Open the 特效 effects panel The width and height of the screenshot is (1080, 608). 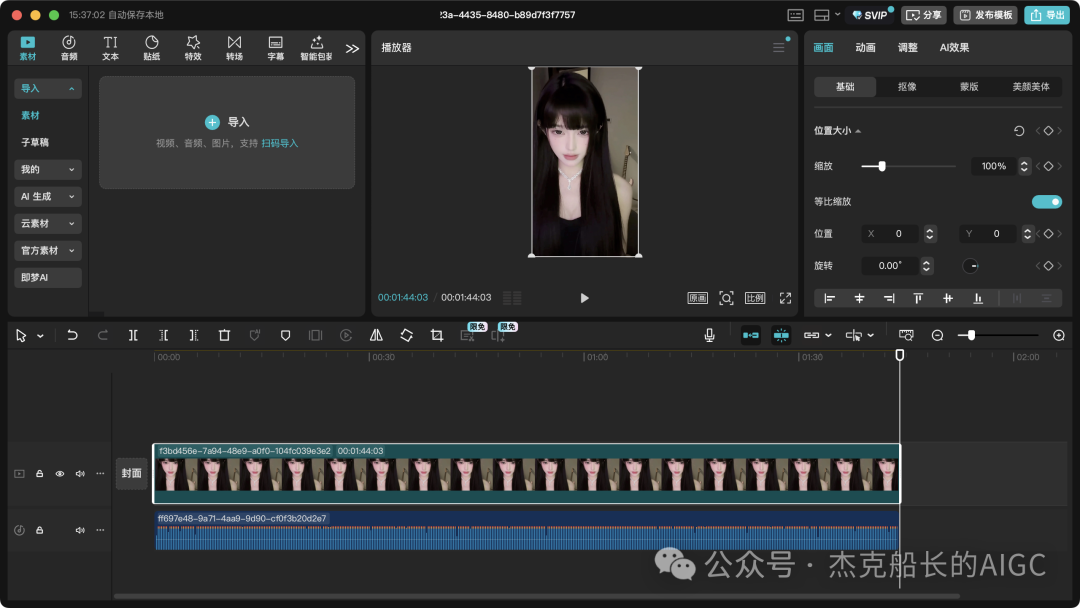coord(193,47)
